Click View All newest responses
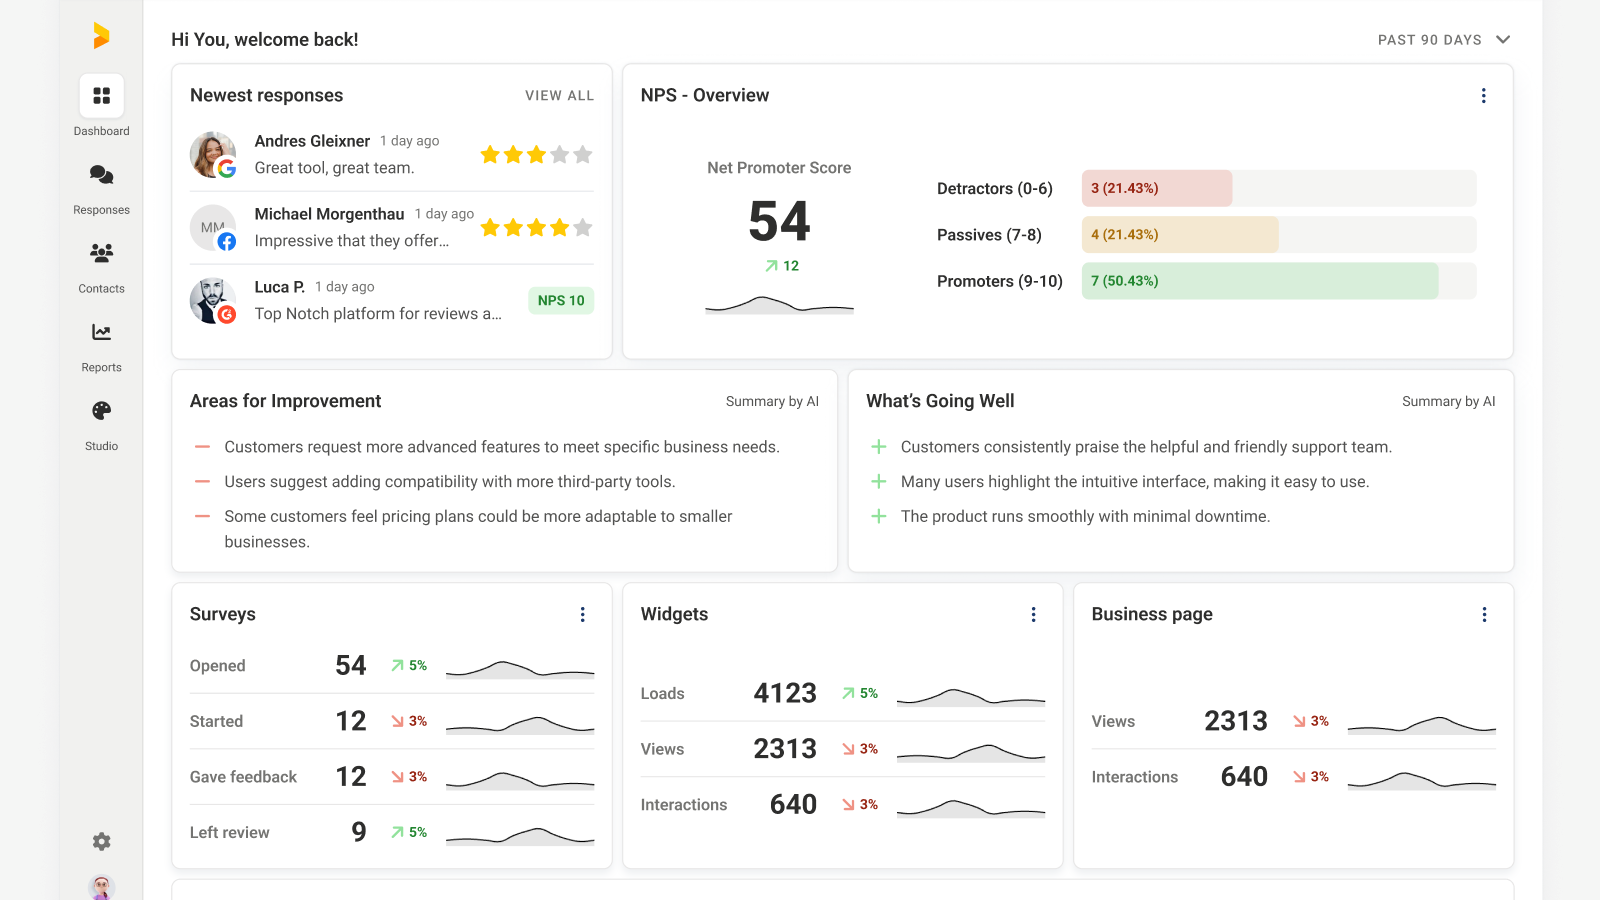This screenshot has width=1600, height=900. 559,96
